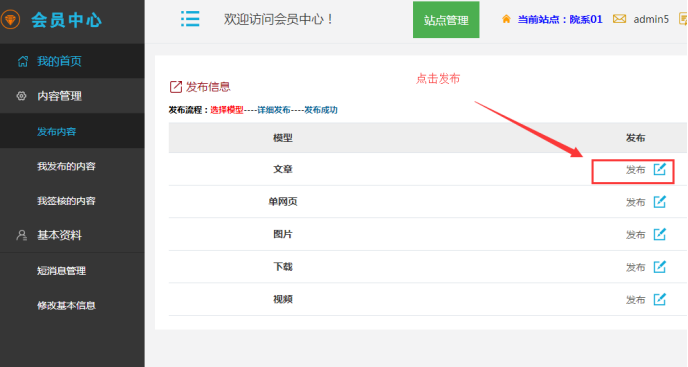688x367 pixels.
Task: Click the orange home icon near 当前站点
Action: point(506,19)
